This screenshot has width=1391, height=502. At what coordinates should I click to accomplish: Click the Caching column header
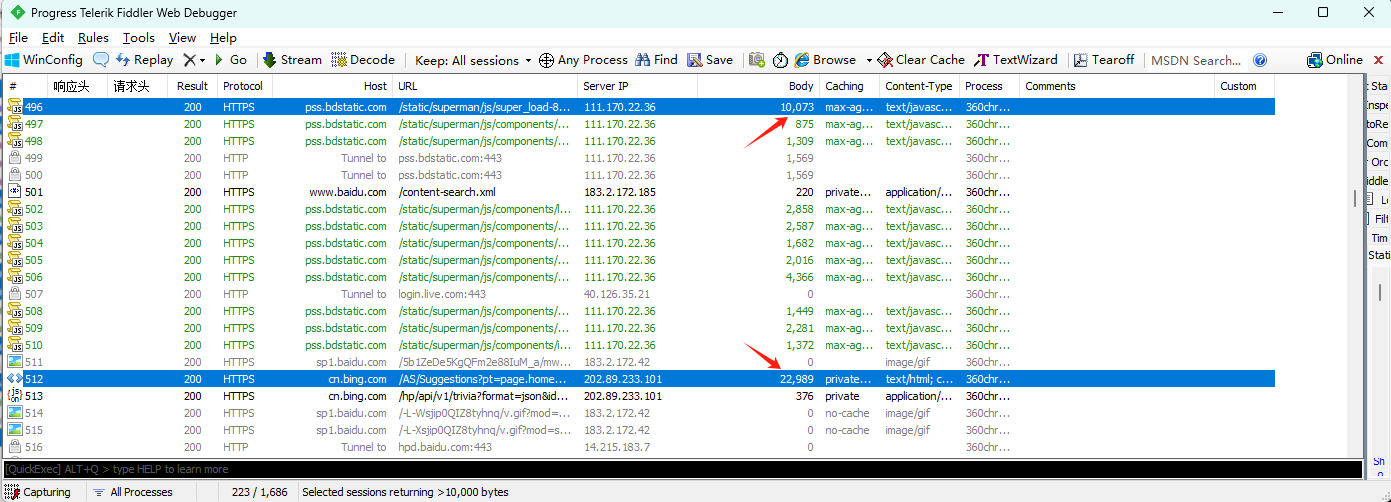(850, 86)
